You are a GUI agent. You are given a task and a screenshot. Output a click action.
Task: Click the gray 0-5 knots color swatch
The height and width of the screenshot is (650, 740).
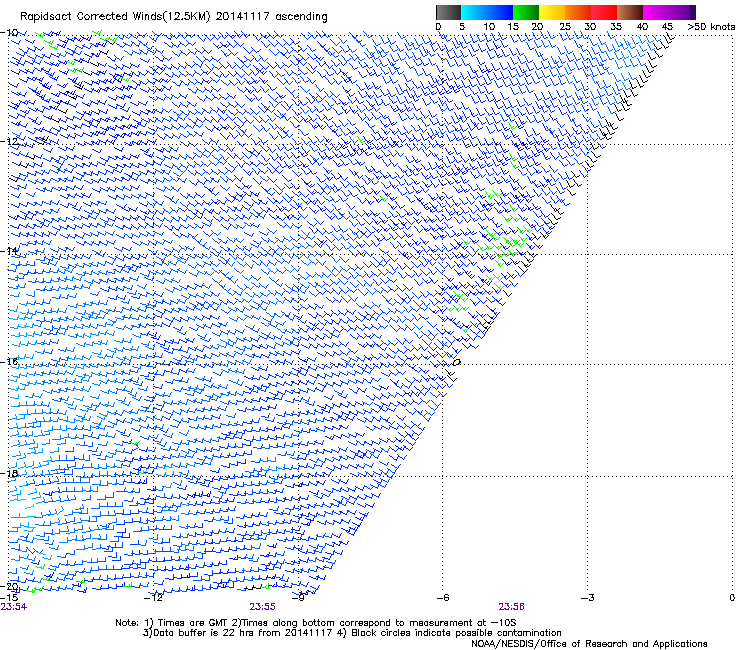coord(448,12)
